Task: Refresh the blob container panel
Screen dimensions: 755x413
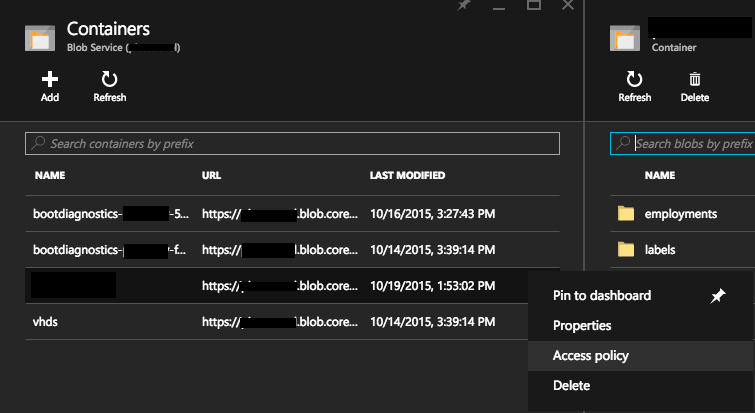Action: tap(634, 78)
